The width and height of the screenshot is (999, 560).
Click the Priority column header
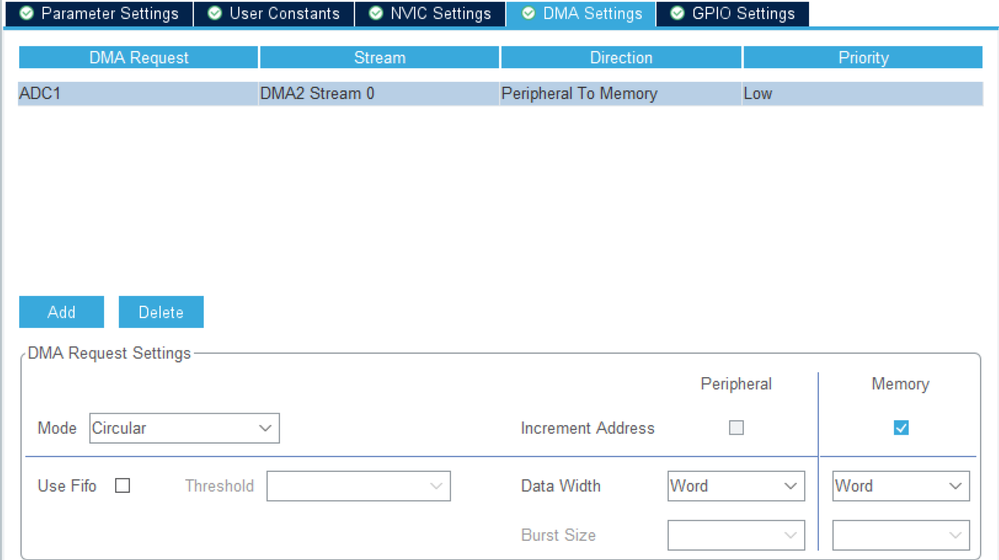(x=863, y=57)
